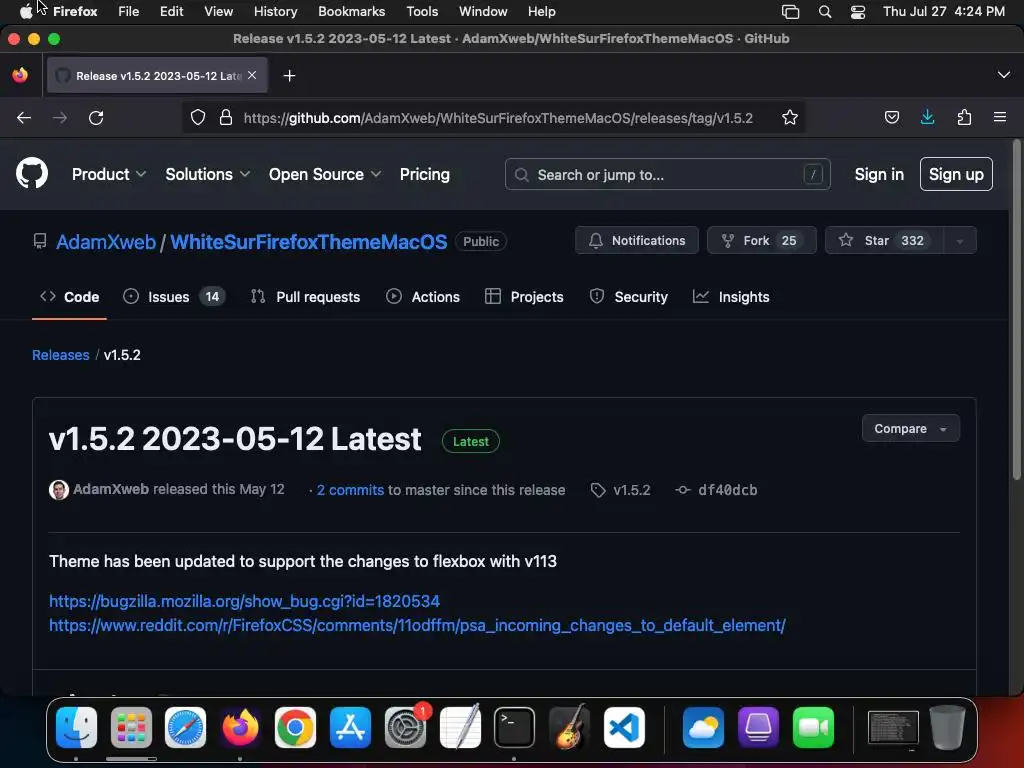Open Google Chrome from the dock
Screen dimensions: 1024x768
[x=295, y=727]
